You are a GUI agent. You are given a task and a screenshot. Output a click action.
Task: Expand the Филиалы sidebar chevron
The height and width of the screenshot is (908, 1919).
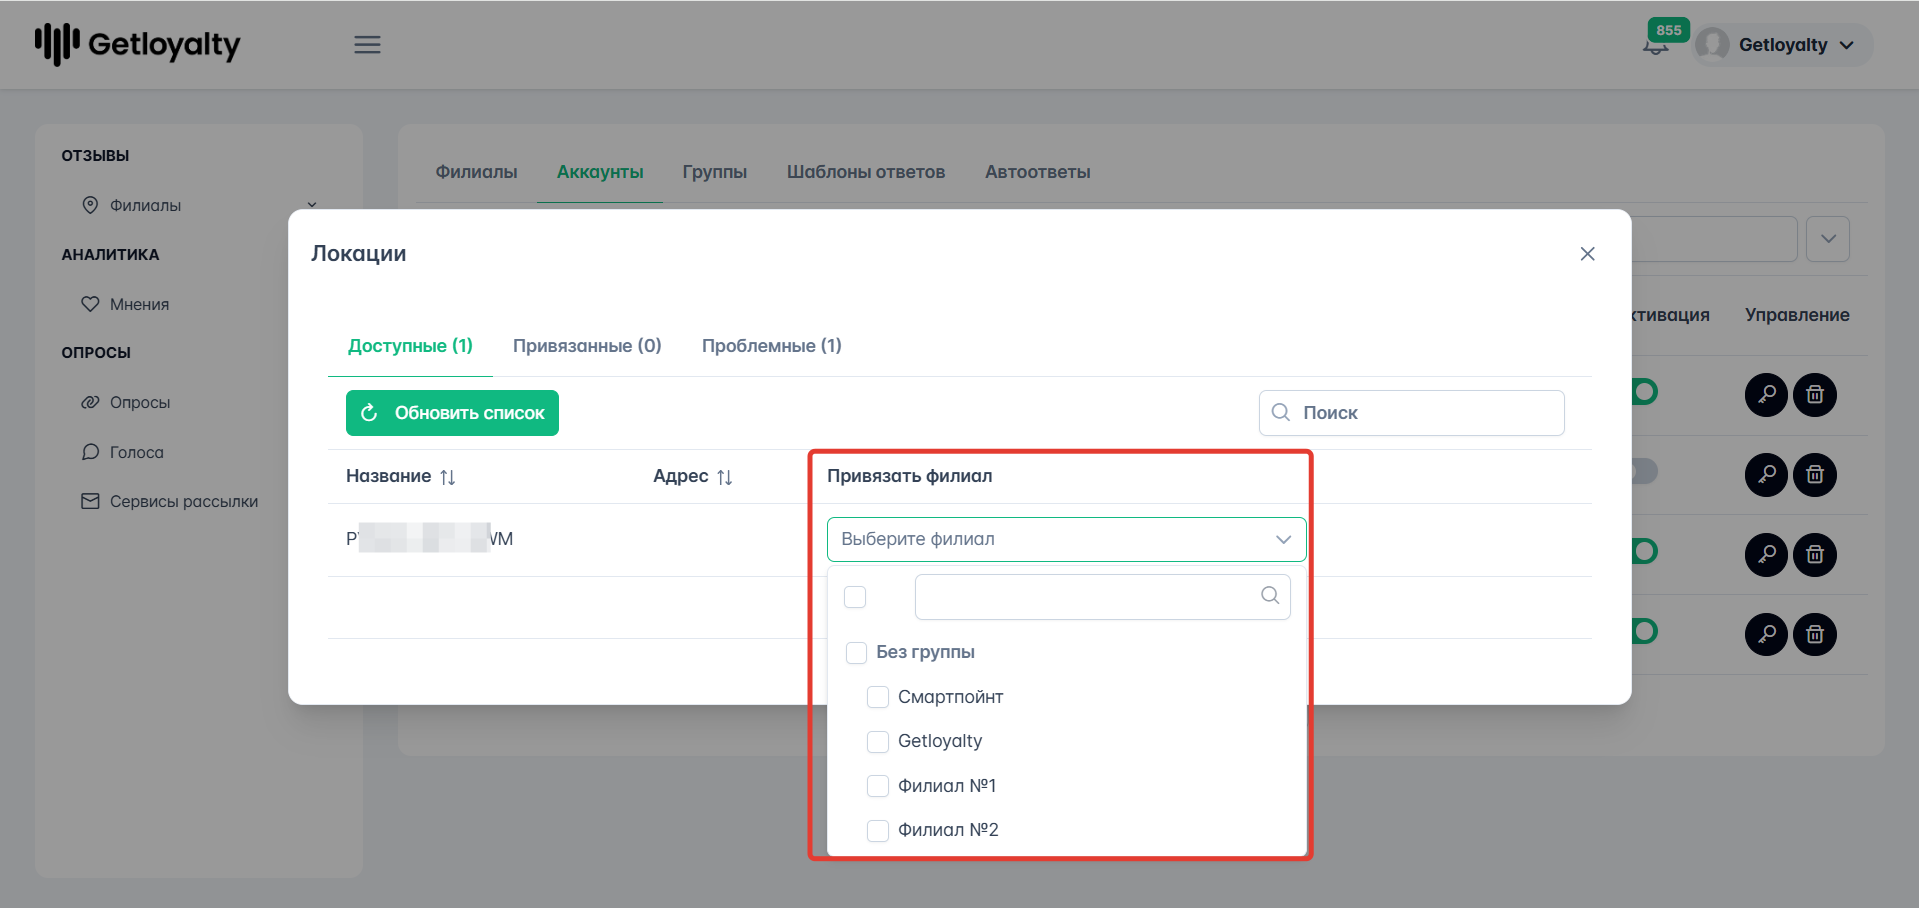[x=312, y=205]
